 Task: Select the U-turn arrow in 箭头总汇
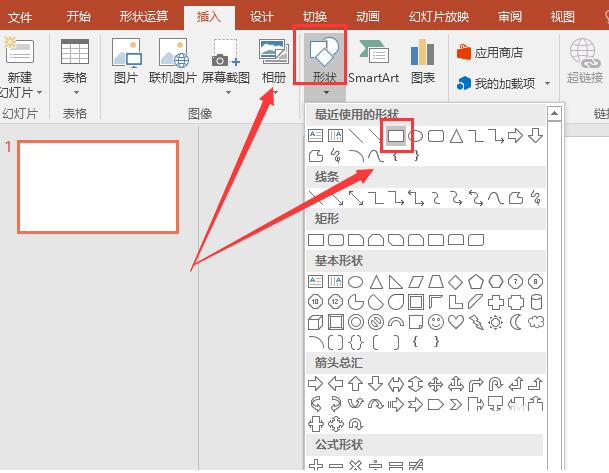pyautogui.click(x=496, y=384)
